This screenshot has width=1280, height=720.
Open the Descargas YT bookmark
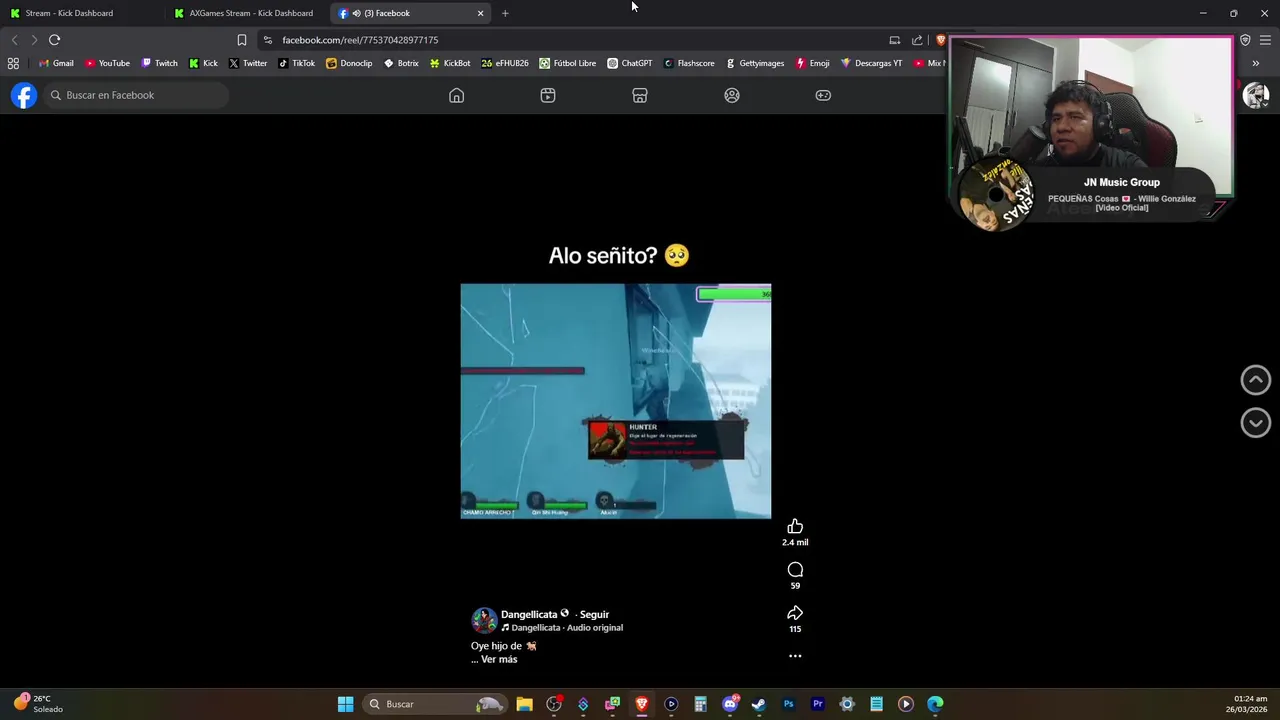(x=871, y=63)
